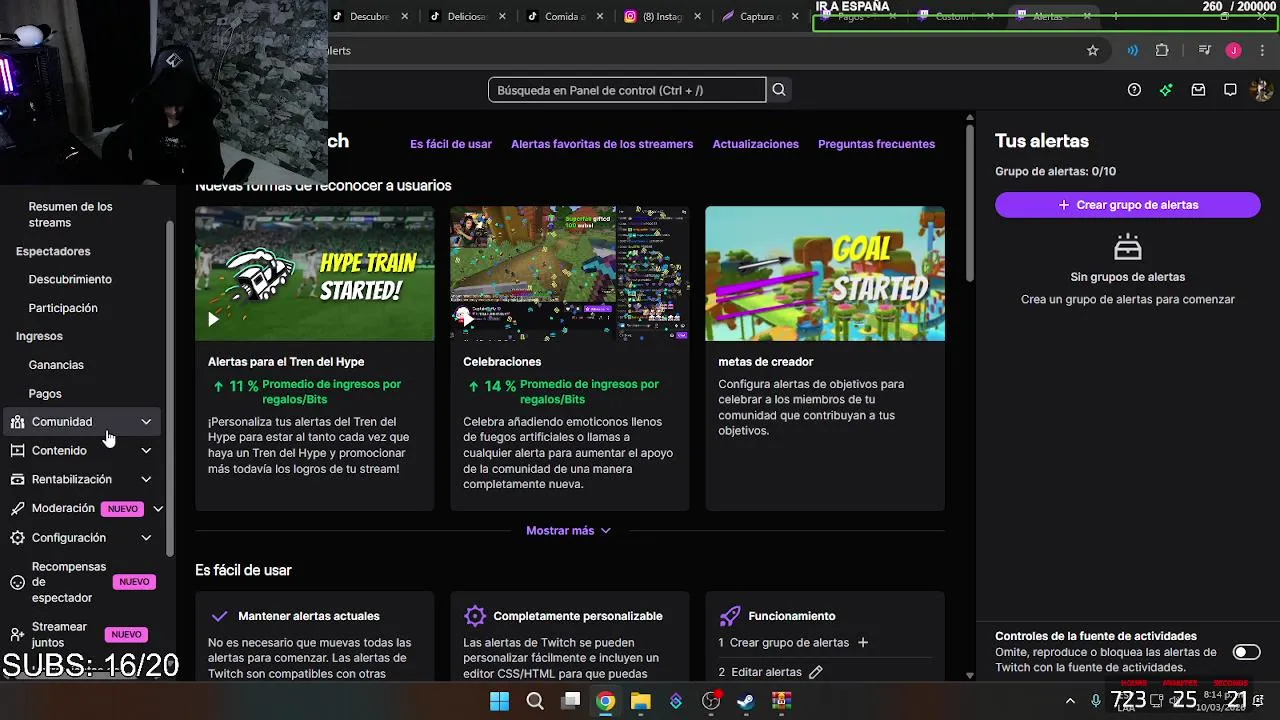
Task: Play the Hype Train Started video thumbnail
Action: pos(314,273)
